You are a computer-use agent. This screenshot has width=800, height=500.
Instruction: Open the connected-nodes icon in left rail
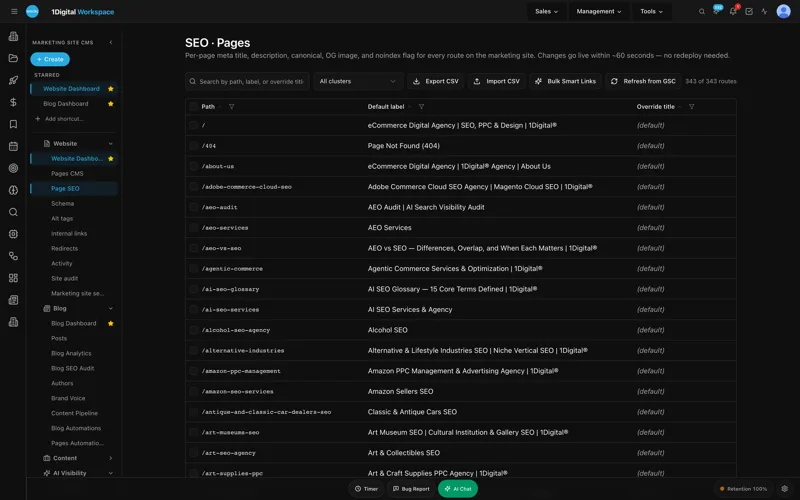(13, 256)
